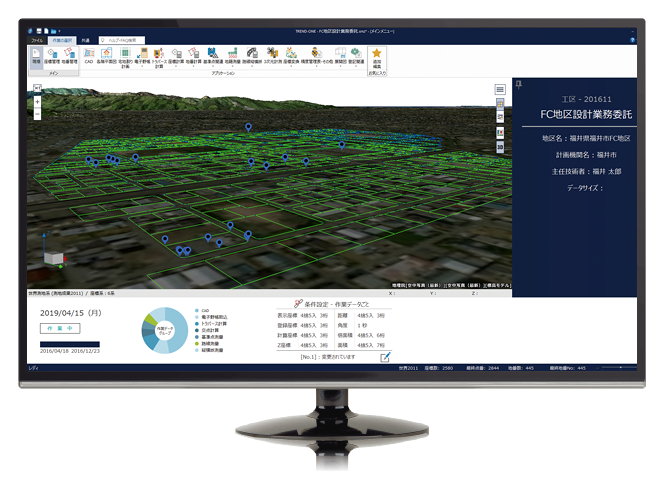This screenshot has height=489, width=664.
Task: Open the 地籍測量 tool
Action: (x=232, y=56)
